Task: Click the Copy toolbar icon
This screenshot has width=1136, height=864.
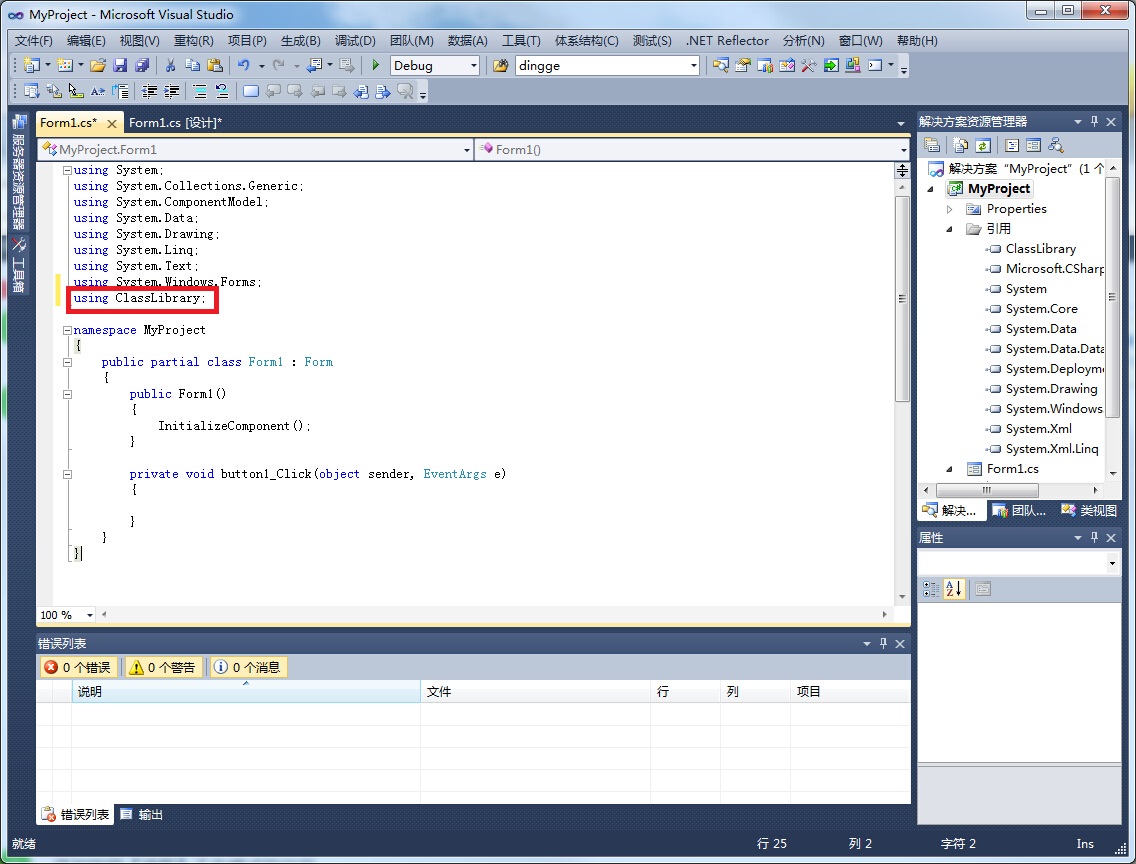Action: click(192, 65)
